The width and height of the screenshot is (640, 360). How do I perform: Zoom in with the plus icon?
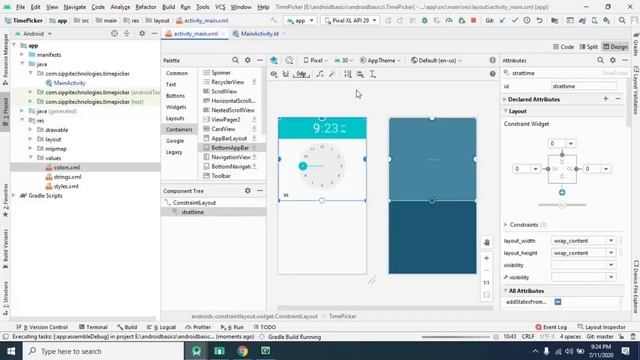click(x=487, y=258)
